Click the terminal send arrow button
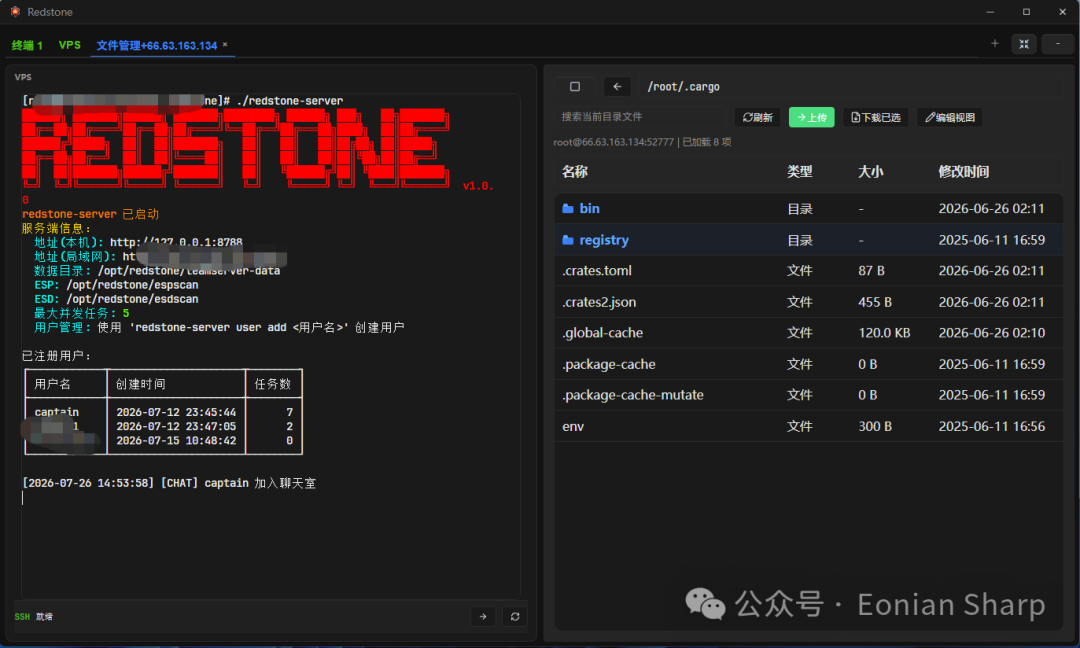The height and width of the screenshot is (648, 1080). coord(483,616)
